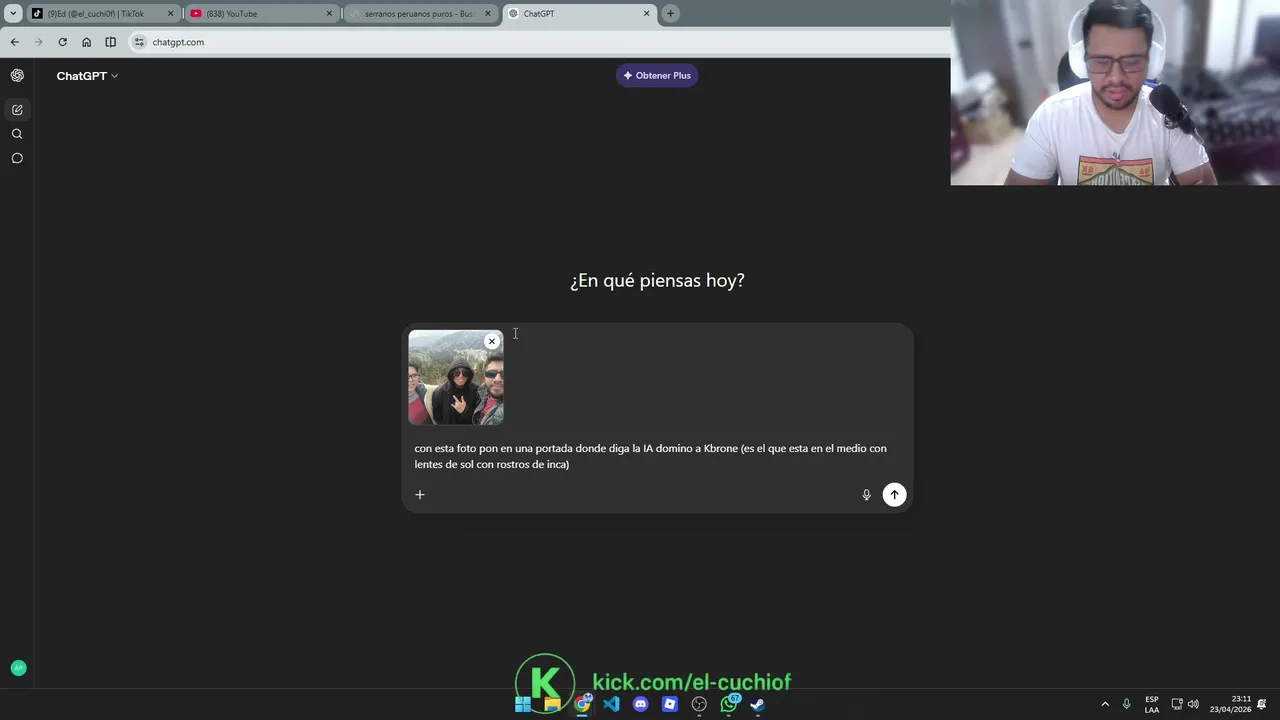Image resolution: width=1280 pixels, height=720 pixels.
Task: Open Roblox from the taskbar
Action: 670,704
